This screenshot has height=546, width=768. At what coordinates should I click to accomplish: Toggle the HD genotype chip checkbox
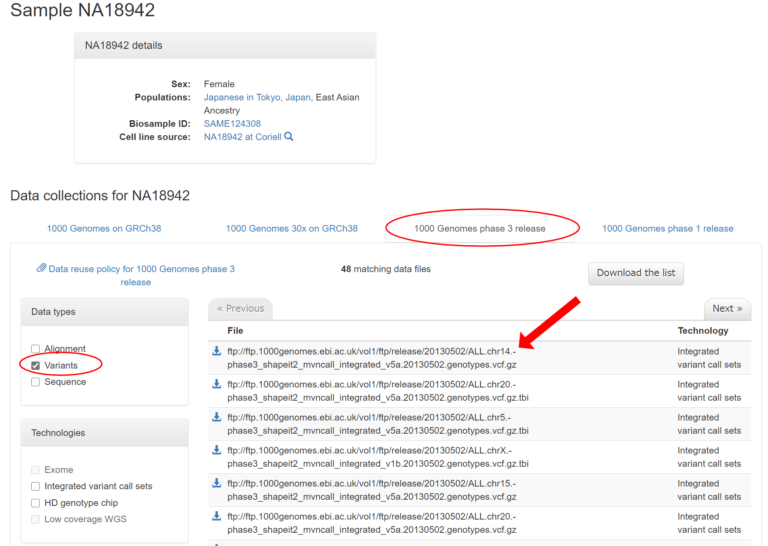36,503
